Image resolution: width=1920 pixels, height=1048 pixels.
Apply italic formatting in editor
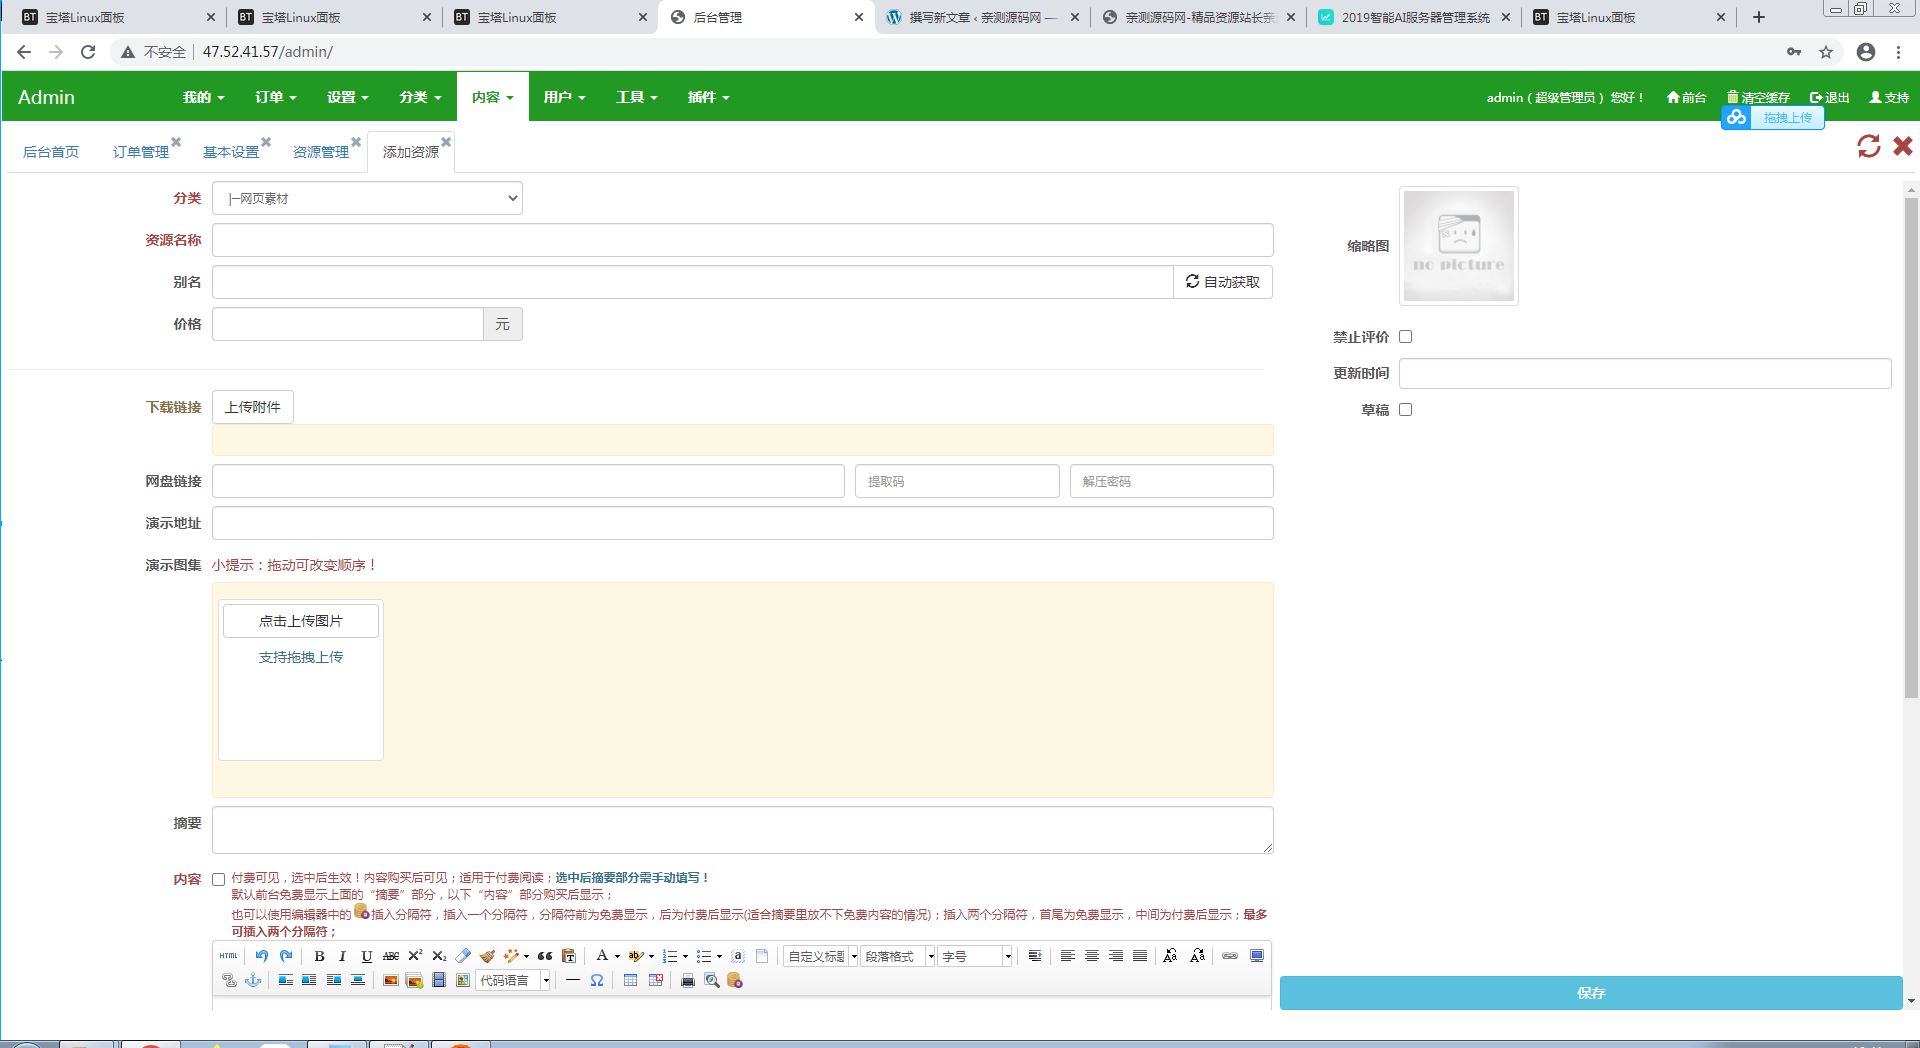342,956
